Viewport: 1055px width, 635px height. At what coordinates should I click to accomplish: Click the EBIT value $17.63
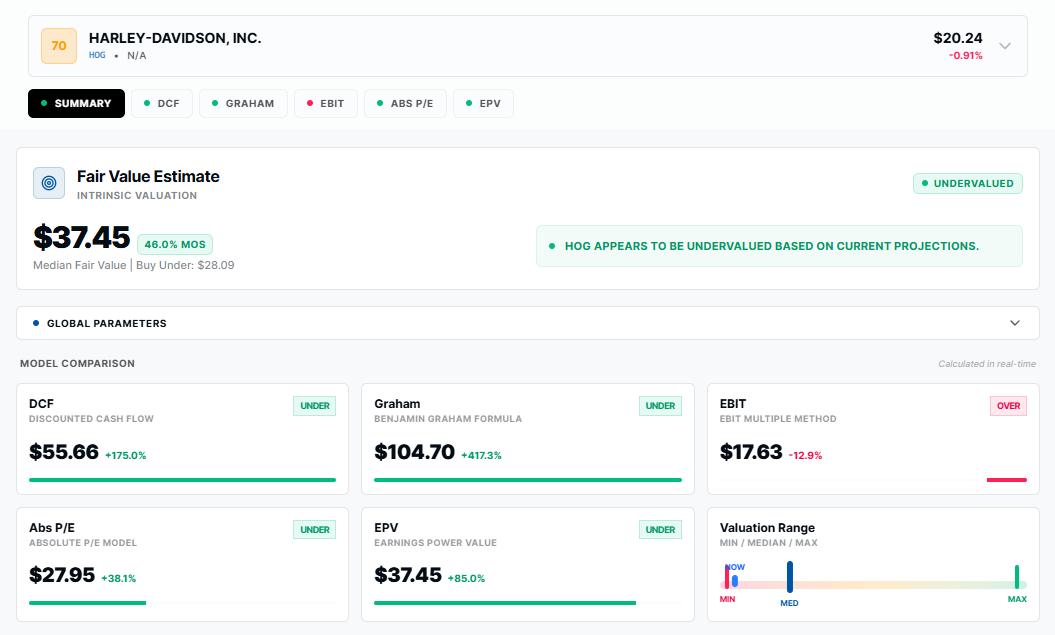tap(751, 452)
